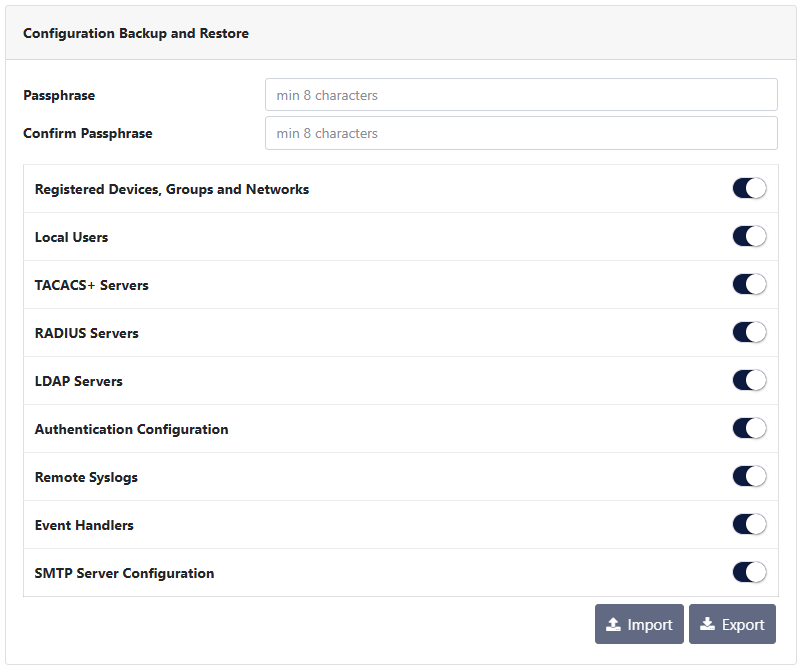Viewport: 802px width, 670px height.
Task: Click the download icon on the Export button
Action: (x=707, y=625)
